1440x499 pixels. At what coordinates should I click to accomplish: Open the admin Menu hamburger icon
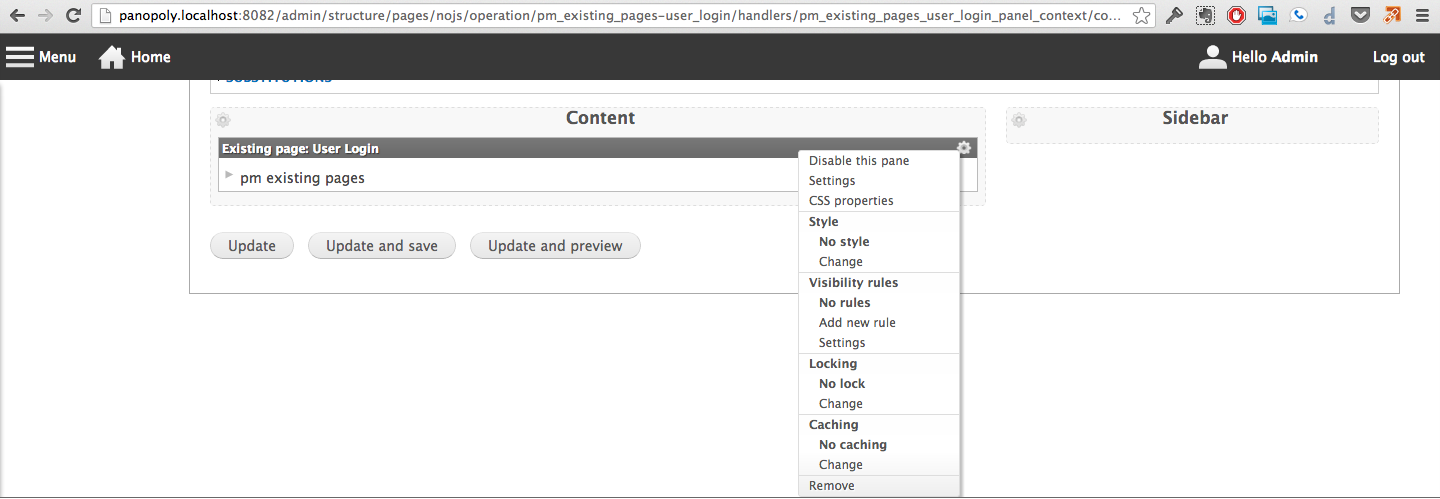point(20,57)
